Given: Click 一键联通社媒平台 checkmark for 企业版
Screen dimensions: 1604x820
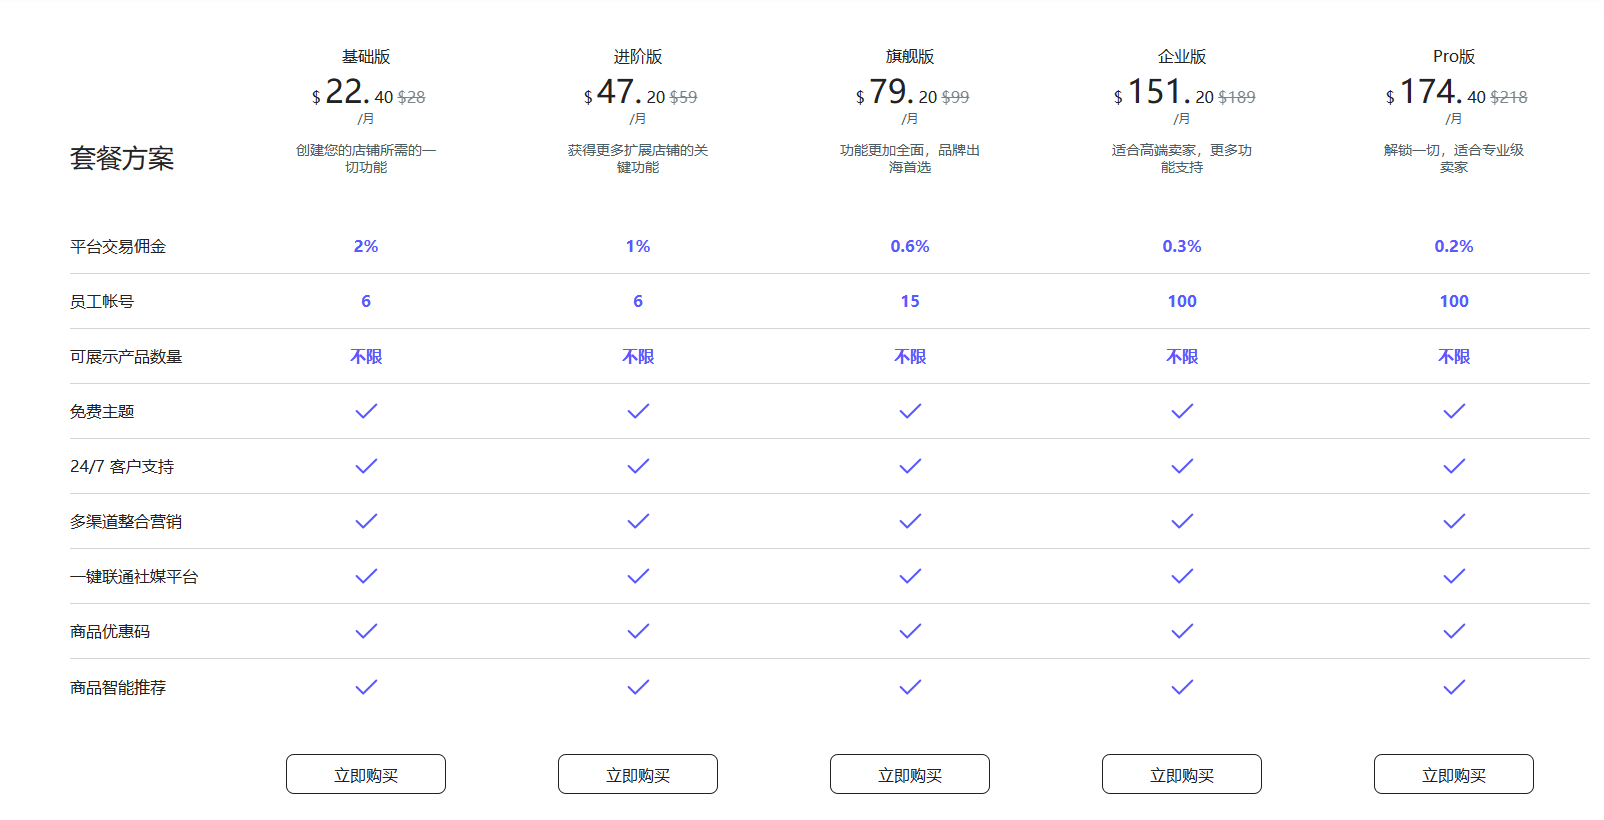Looking at the screenshot, I should click(x=1182, y=576).
